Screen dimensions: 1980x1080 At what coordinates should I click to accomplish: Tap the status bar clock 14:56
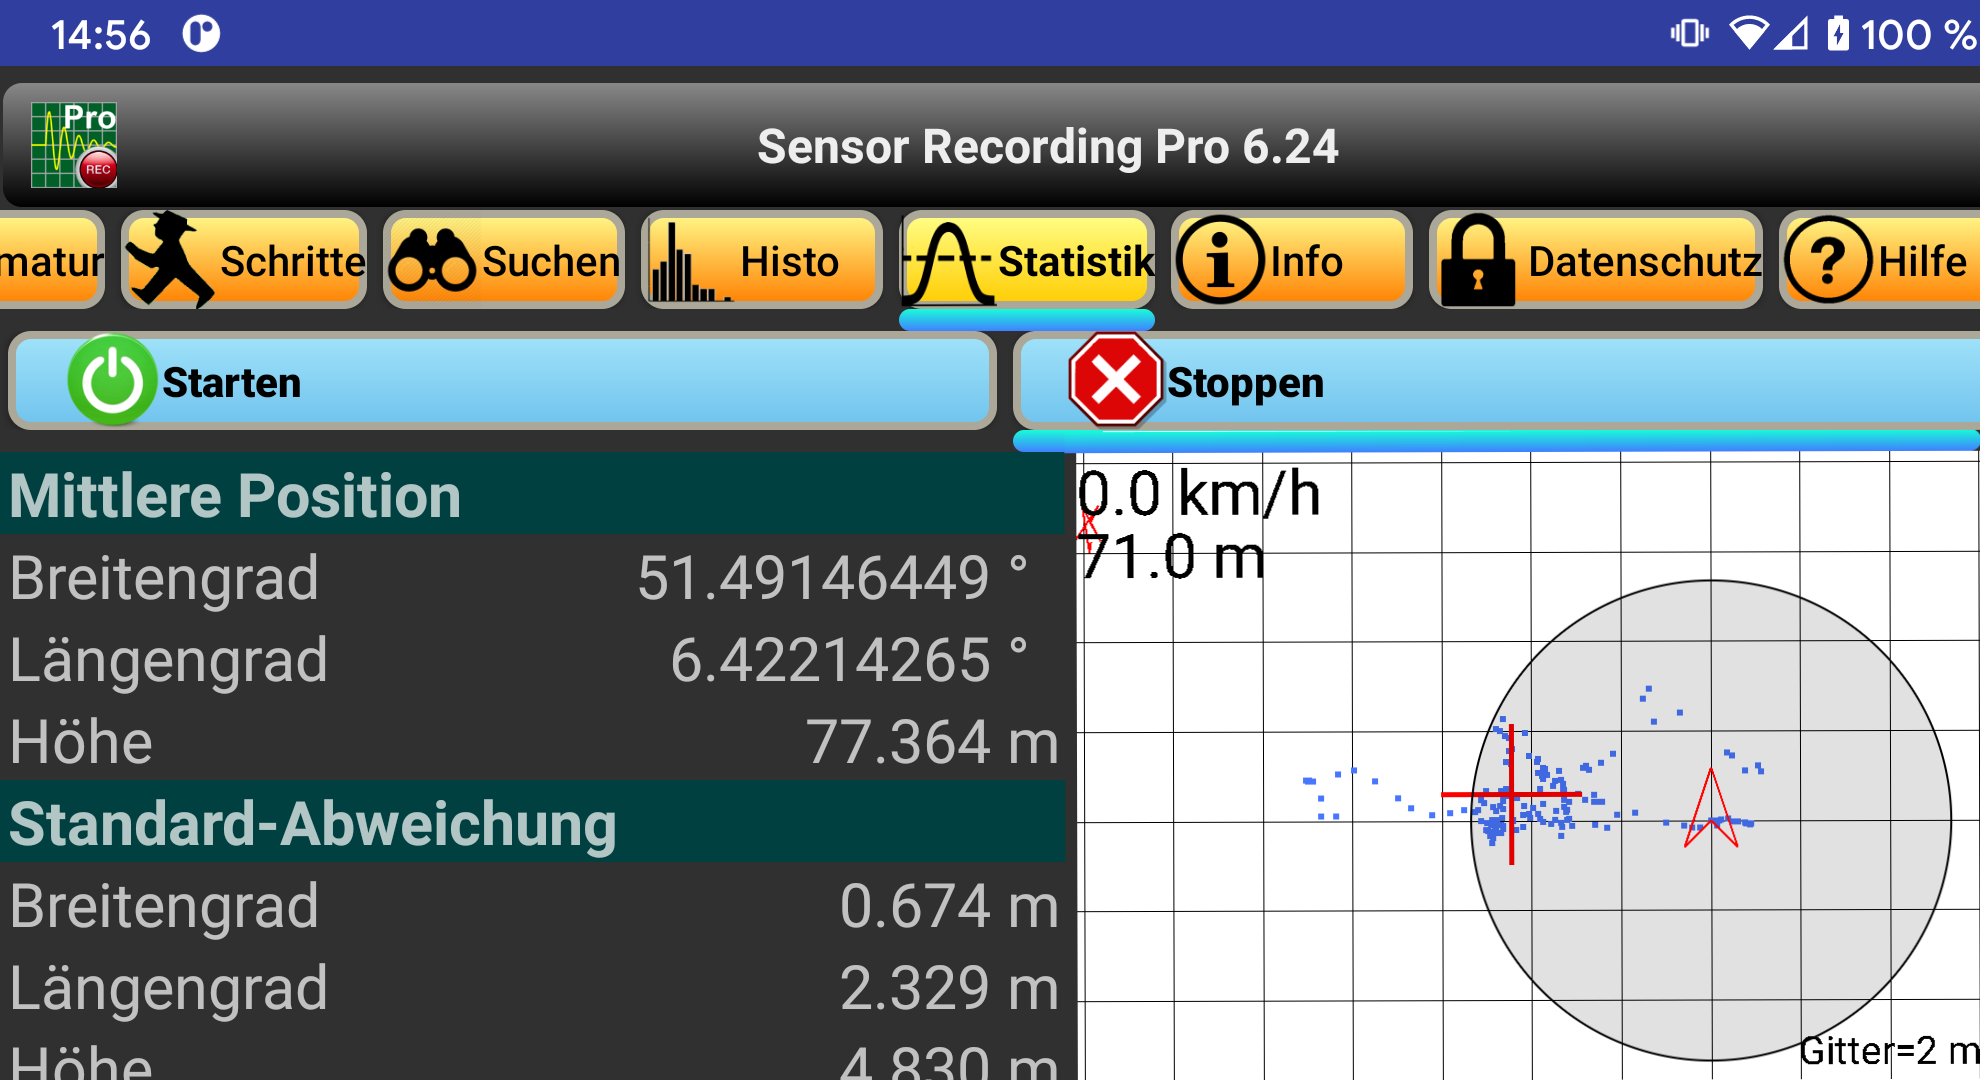(100, 35)
